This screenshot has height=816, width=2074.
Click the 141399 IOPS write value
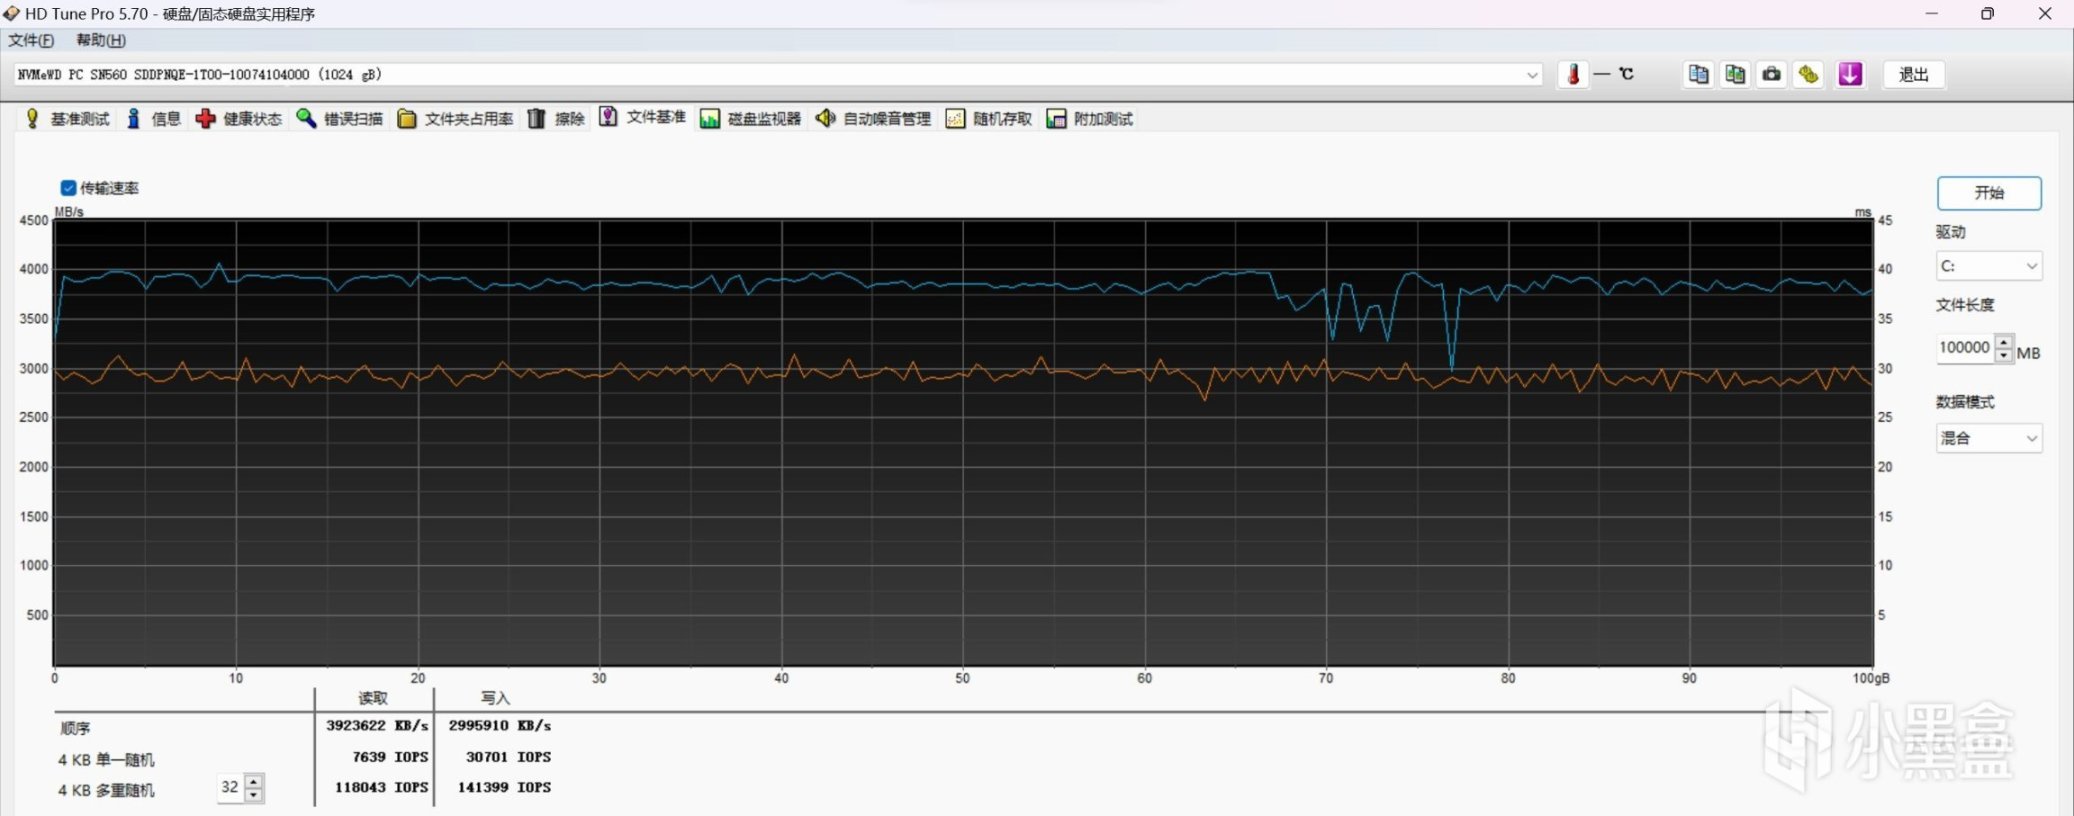504,788
